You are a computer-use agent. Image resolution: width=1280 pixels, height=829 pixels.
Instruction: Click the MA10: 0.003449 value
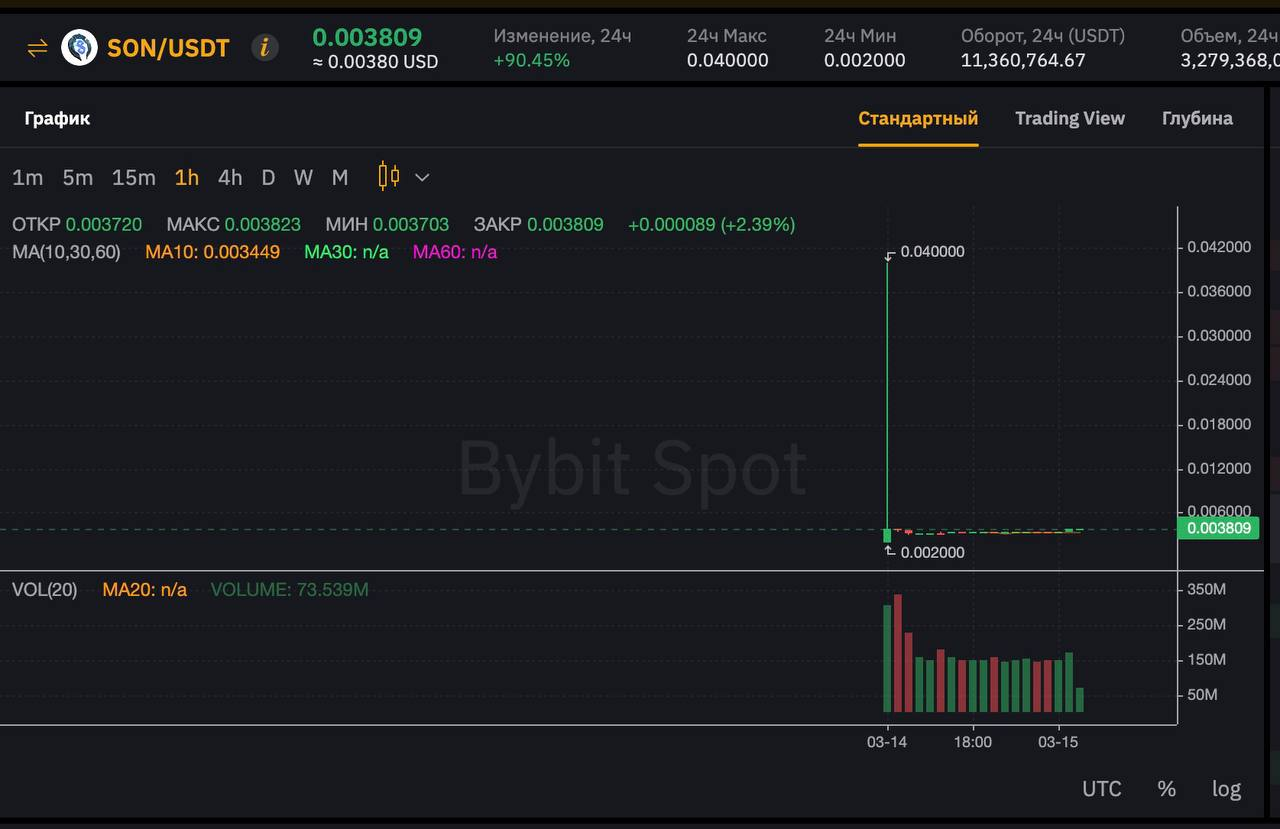point(212,252)
